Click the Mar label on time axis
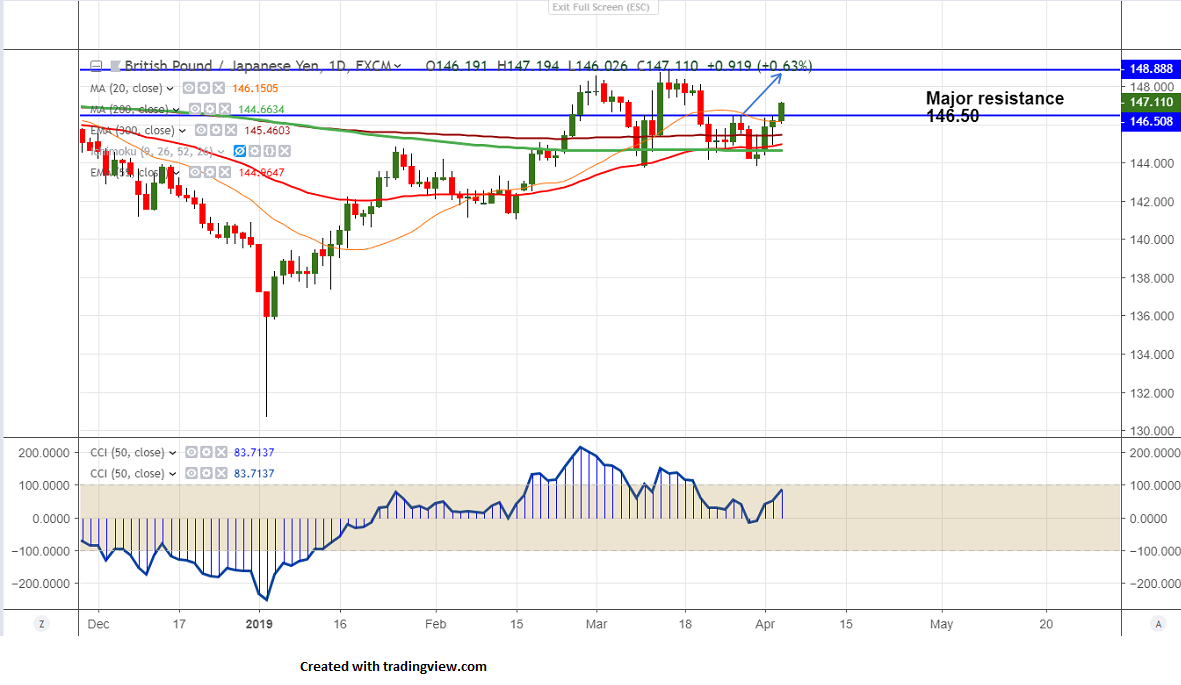 [597, 624]
